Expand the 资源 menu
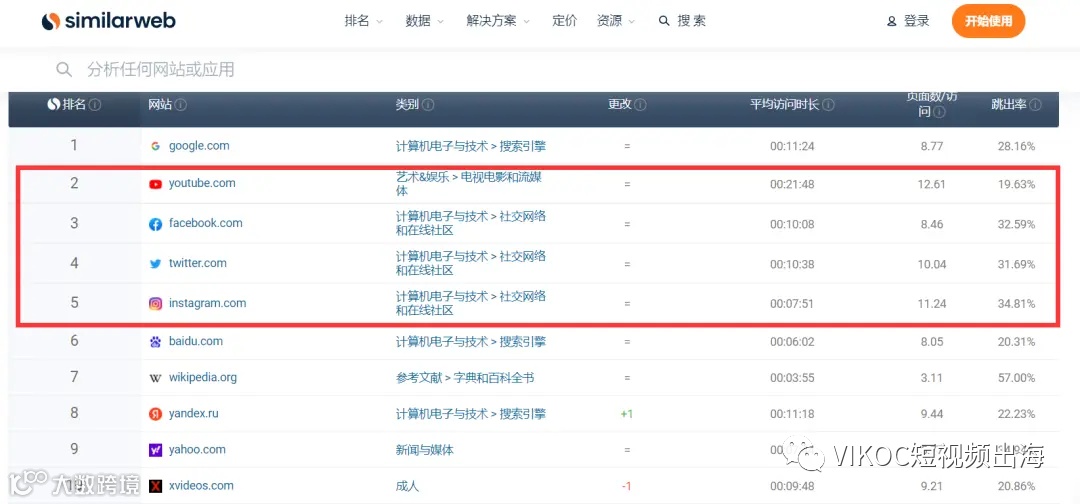Screen dimensions: 1080x504 (x=616, y=21)
